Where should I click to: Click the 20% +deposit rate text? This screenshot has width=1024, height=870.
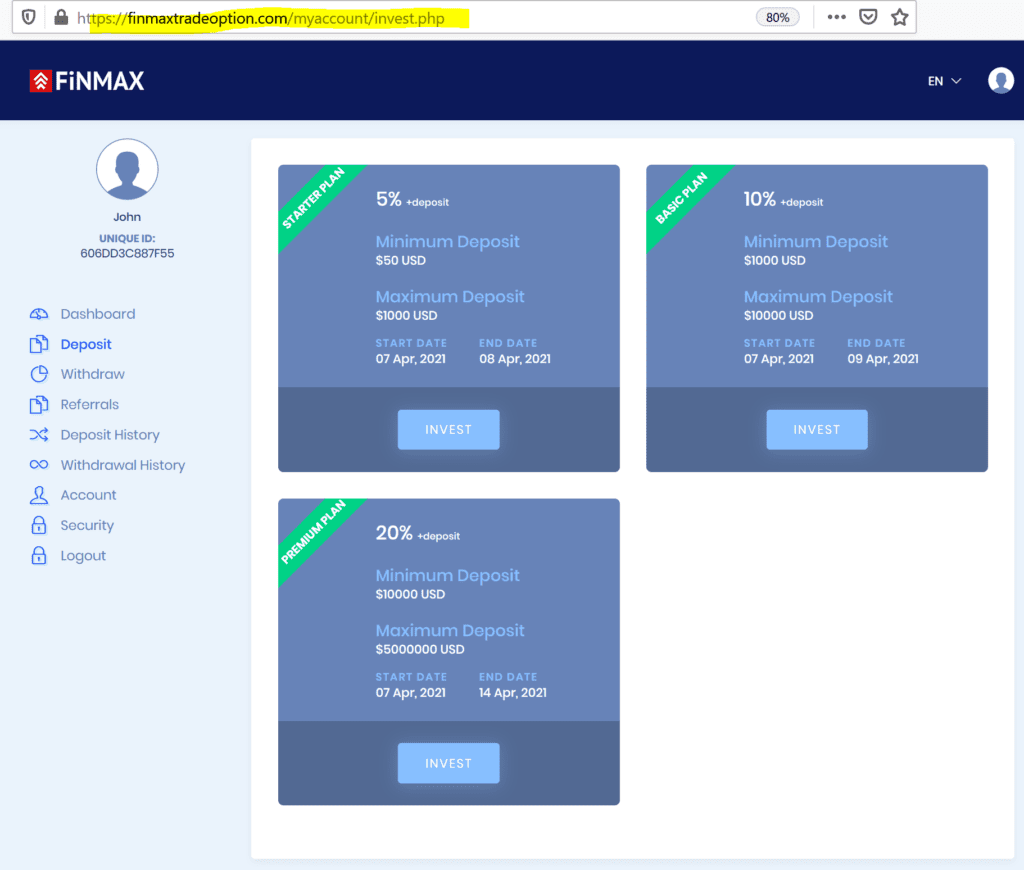tap(418, 533)
